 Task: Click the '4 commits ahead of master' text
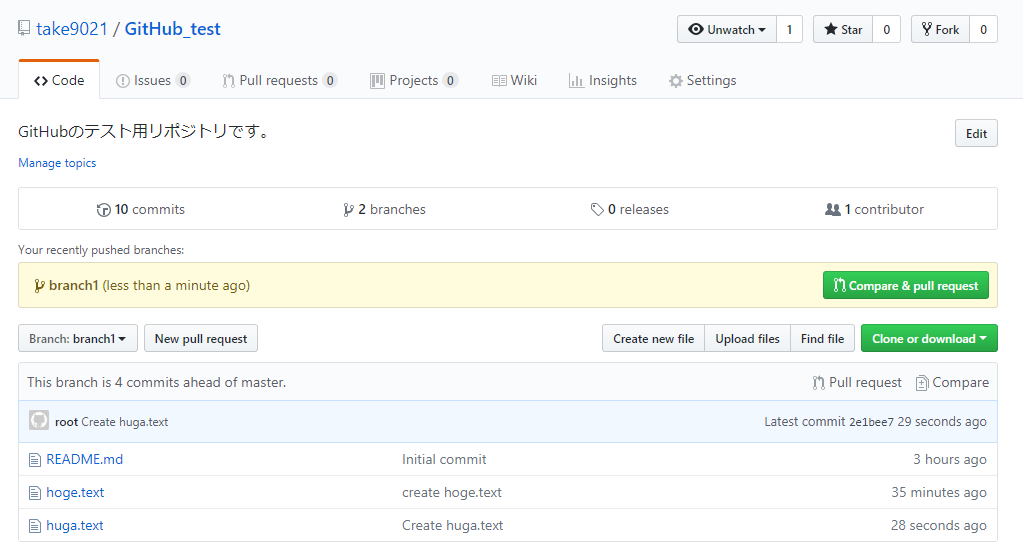click(x=200, y=382)
